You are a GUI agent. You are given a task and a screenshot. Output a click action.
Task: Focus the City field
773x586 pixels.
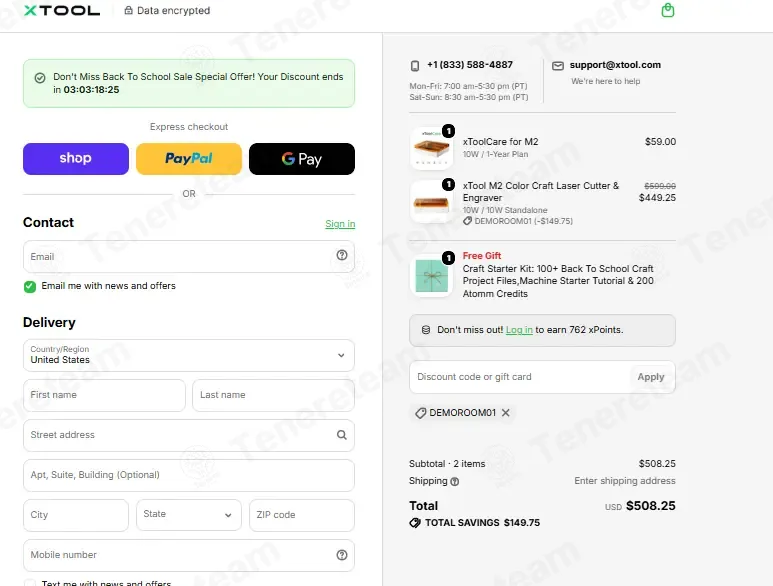click(x=76, y=515)
